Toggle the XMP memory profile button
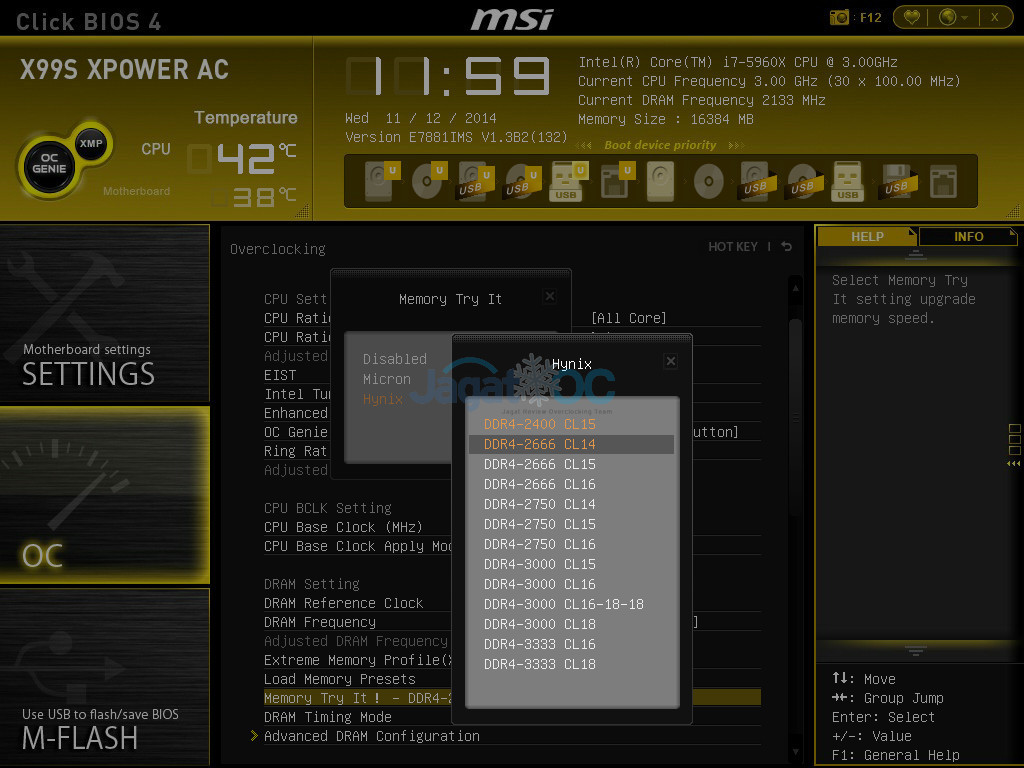The width and height of the screenshot is (1024, 768). (92, 143)
